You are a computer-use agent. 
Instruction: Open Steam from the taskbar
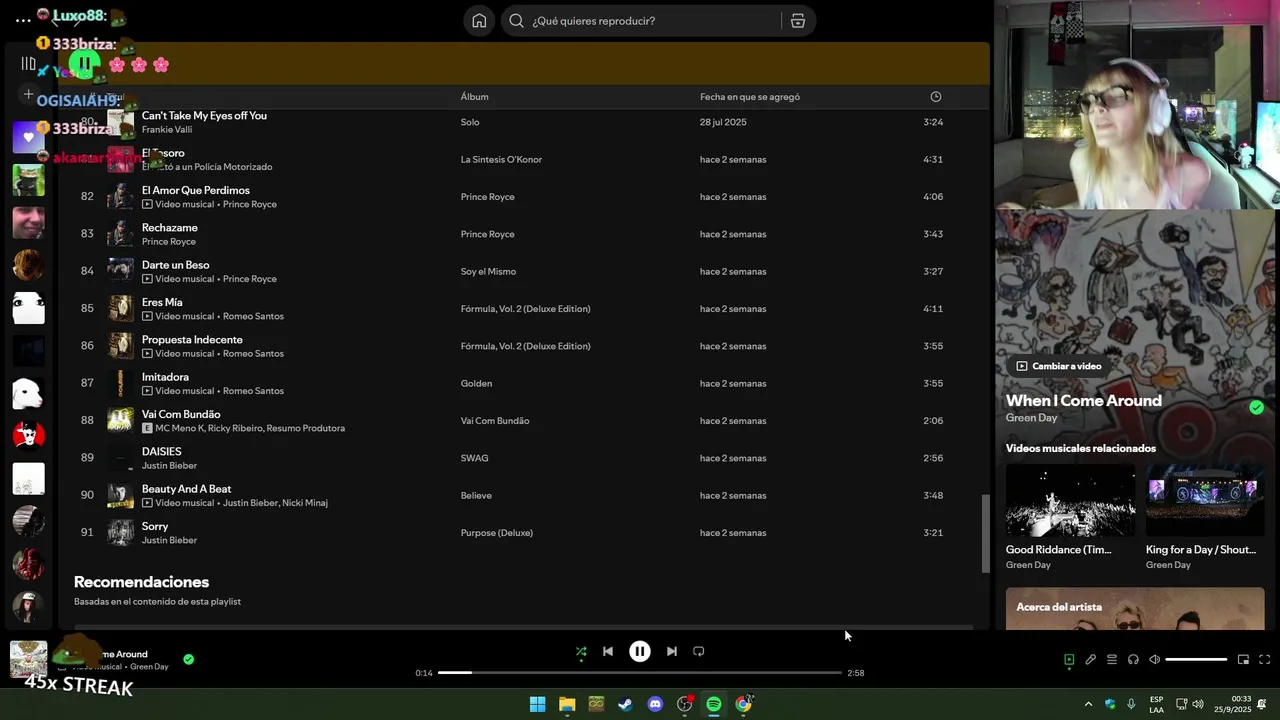pos(625,704)
